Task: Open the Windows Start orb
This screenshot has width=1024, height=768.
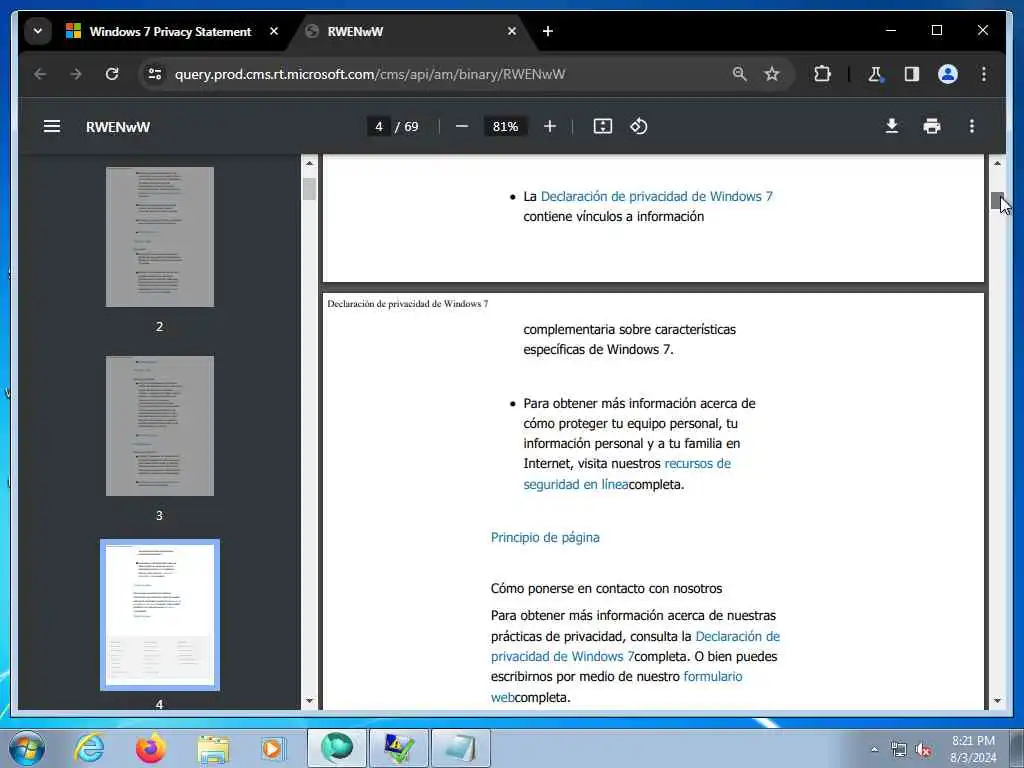Action: pos(27,748)
